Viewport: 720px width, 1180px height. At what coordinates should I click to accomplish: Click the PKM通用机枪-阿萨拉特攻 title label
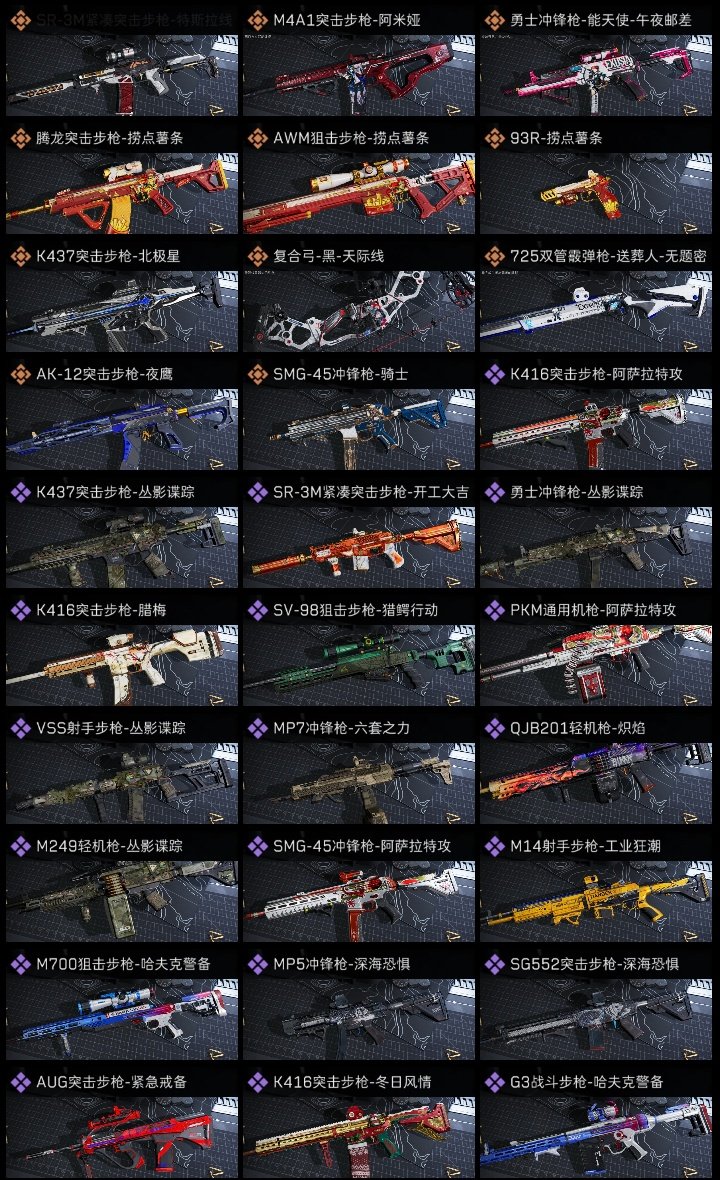pos(593,610)
